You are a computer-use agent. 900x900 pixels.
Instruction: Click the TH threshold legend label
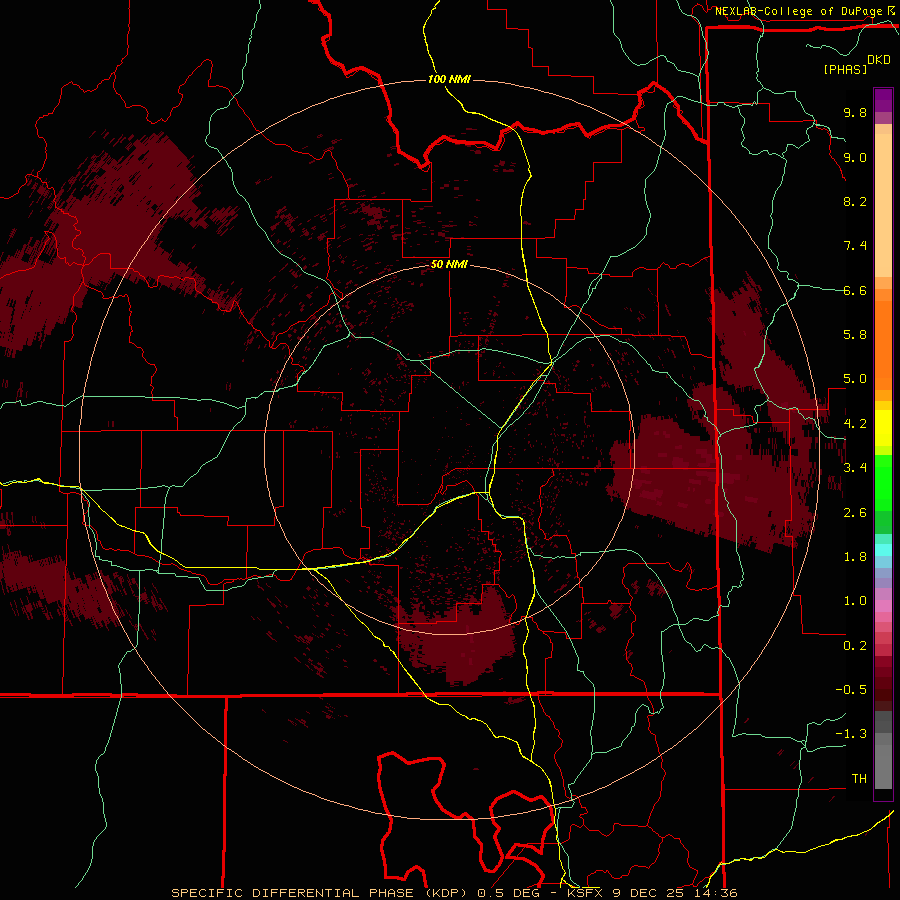coord(859,779)
